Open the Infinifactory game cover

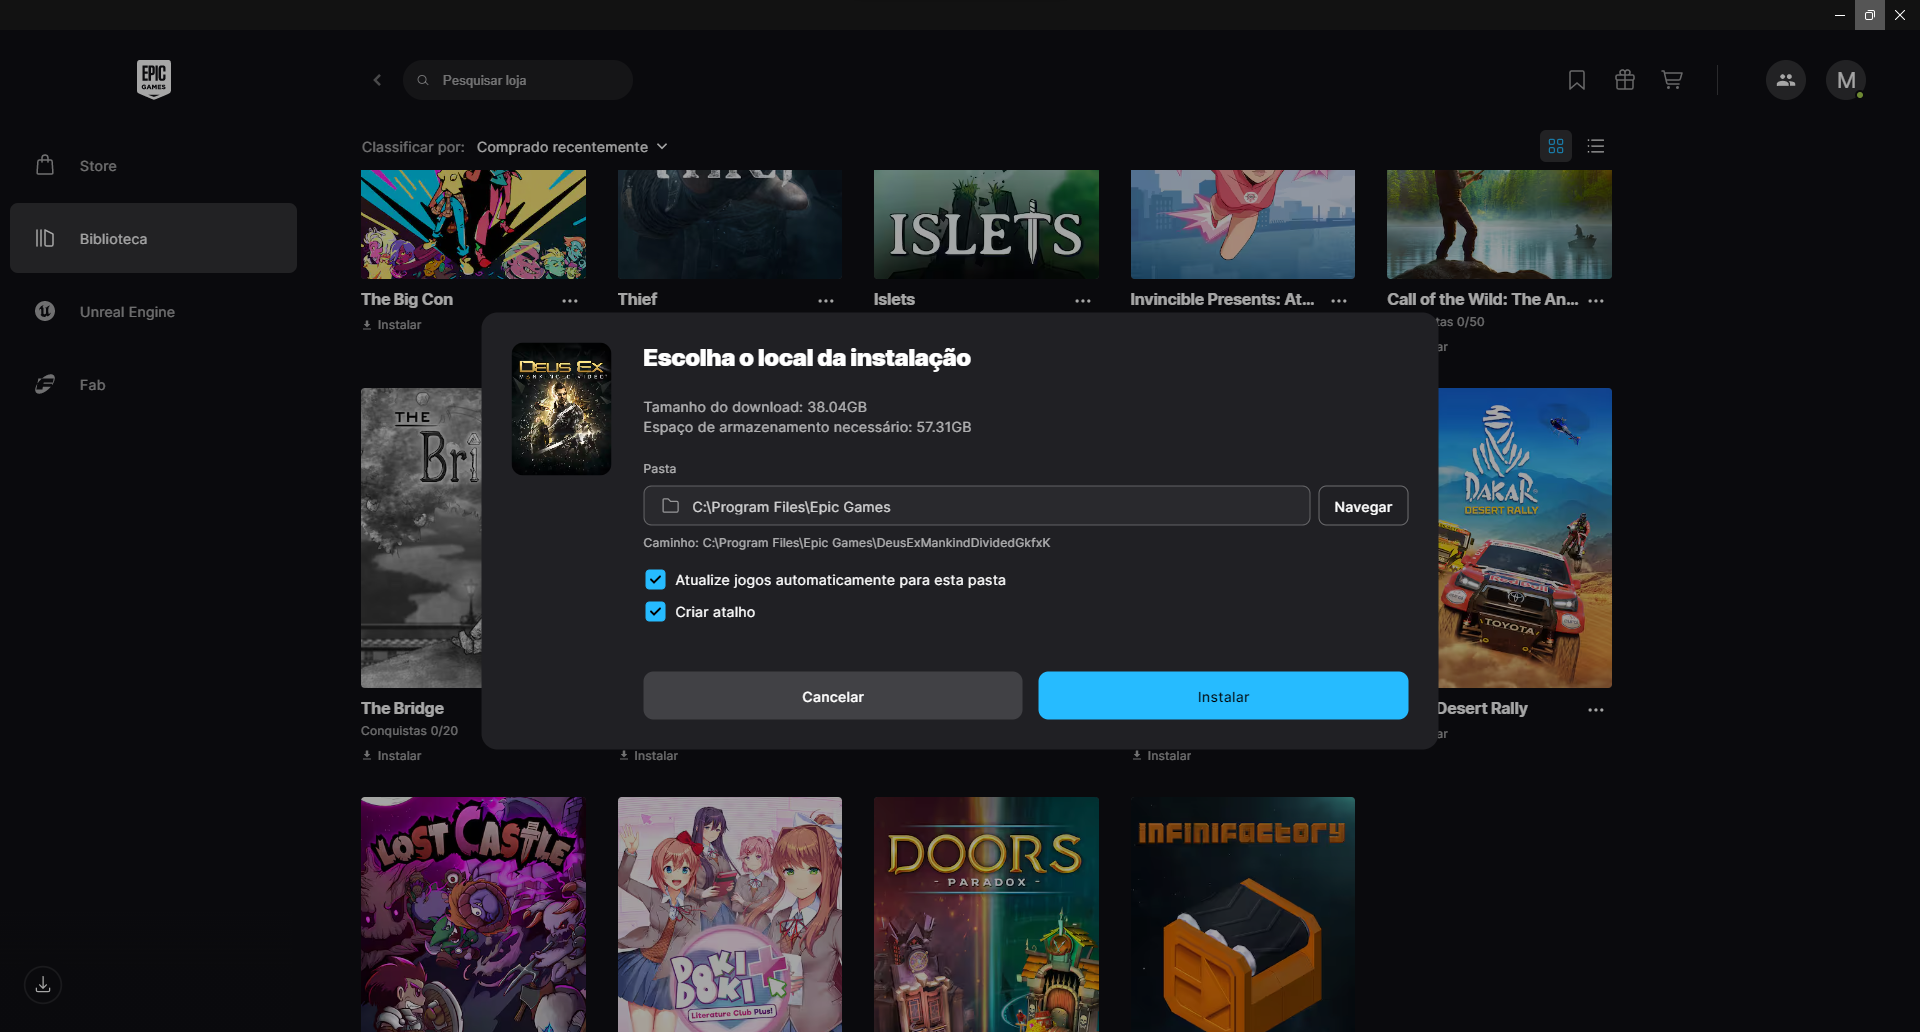click(1243, 914)
